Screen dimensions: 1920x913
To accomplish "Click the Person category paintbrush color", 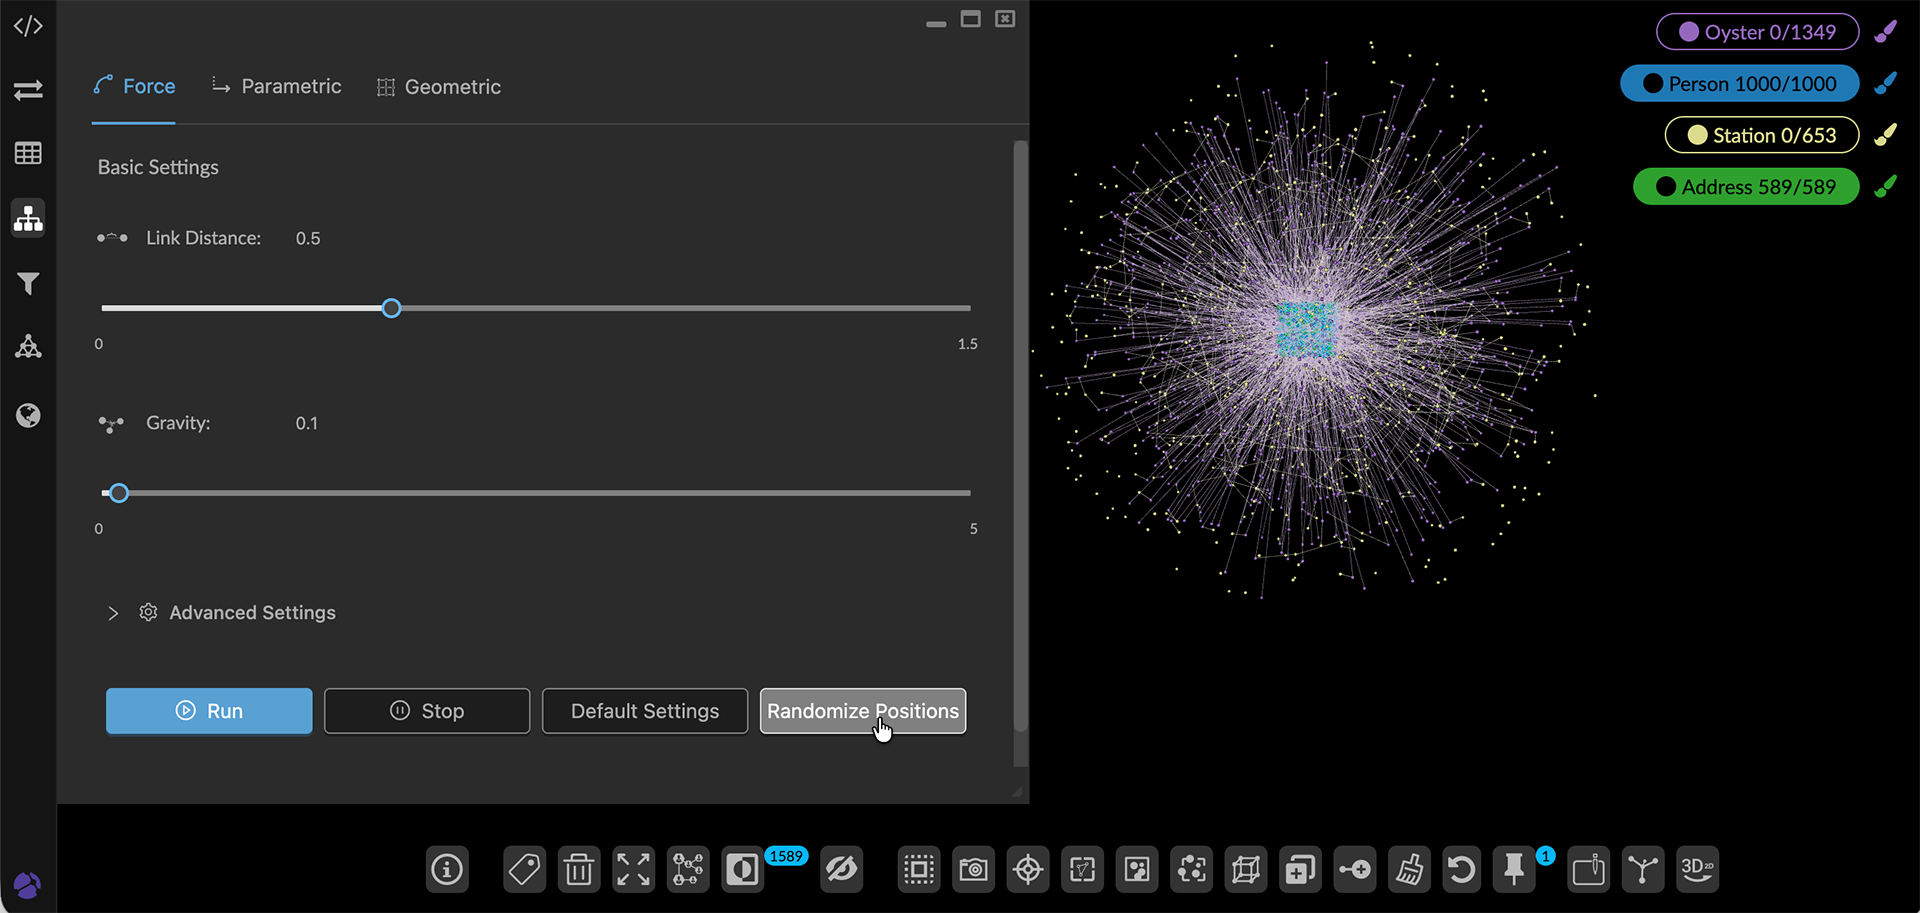I will [1885, 84].
